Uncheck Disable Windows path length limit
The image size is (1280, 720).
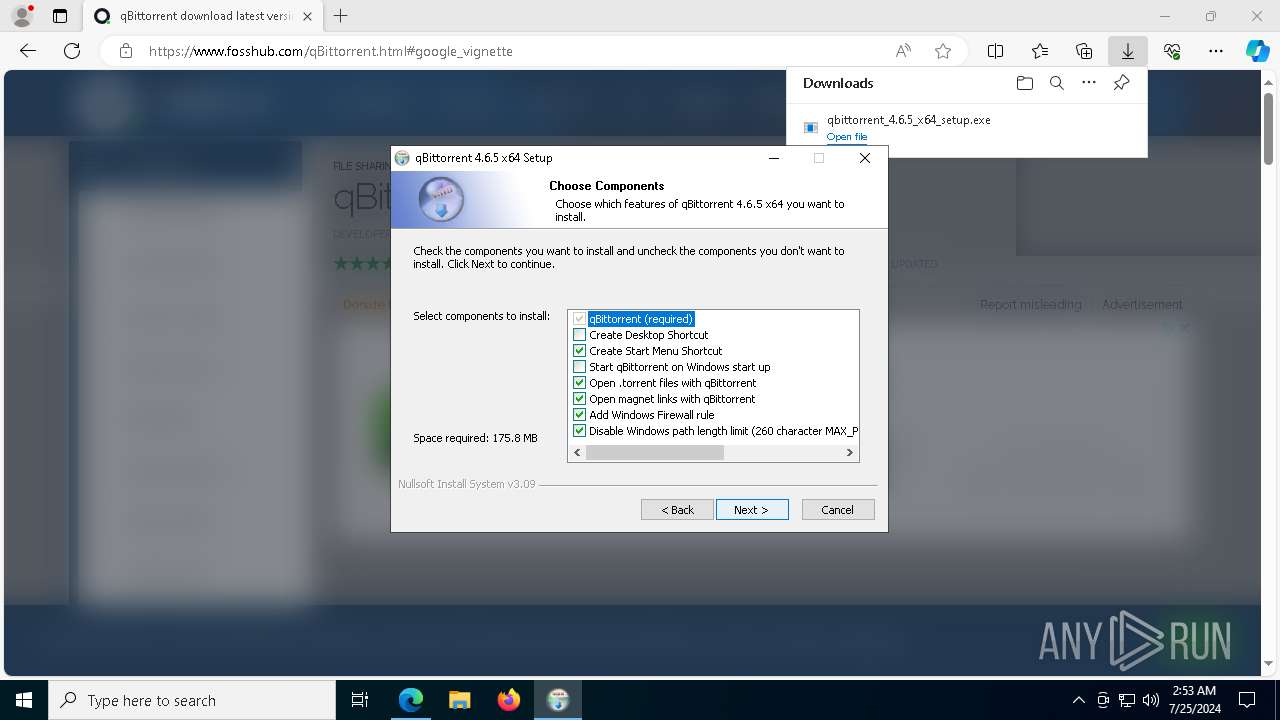(579, 431)
